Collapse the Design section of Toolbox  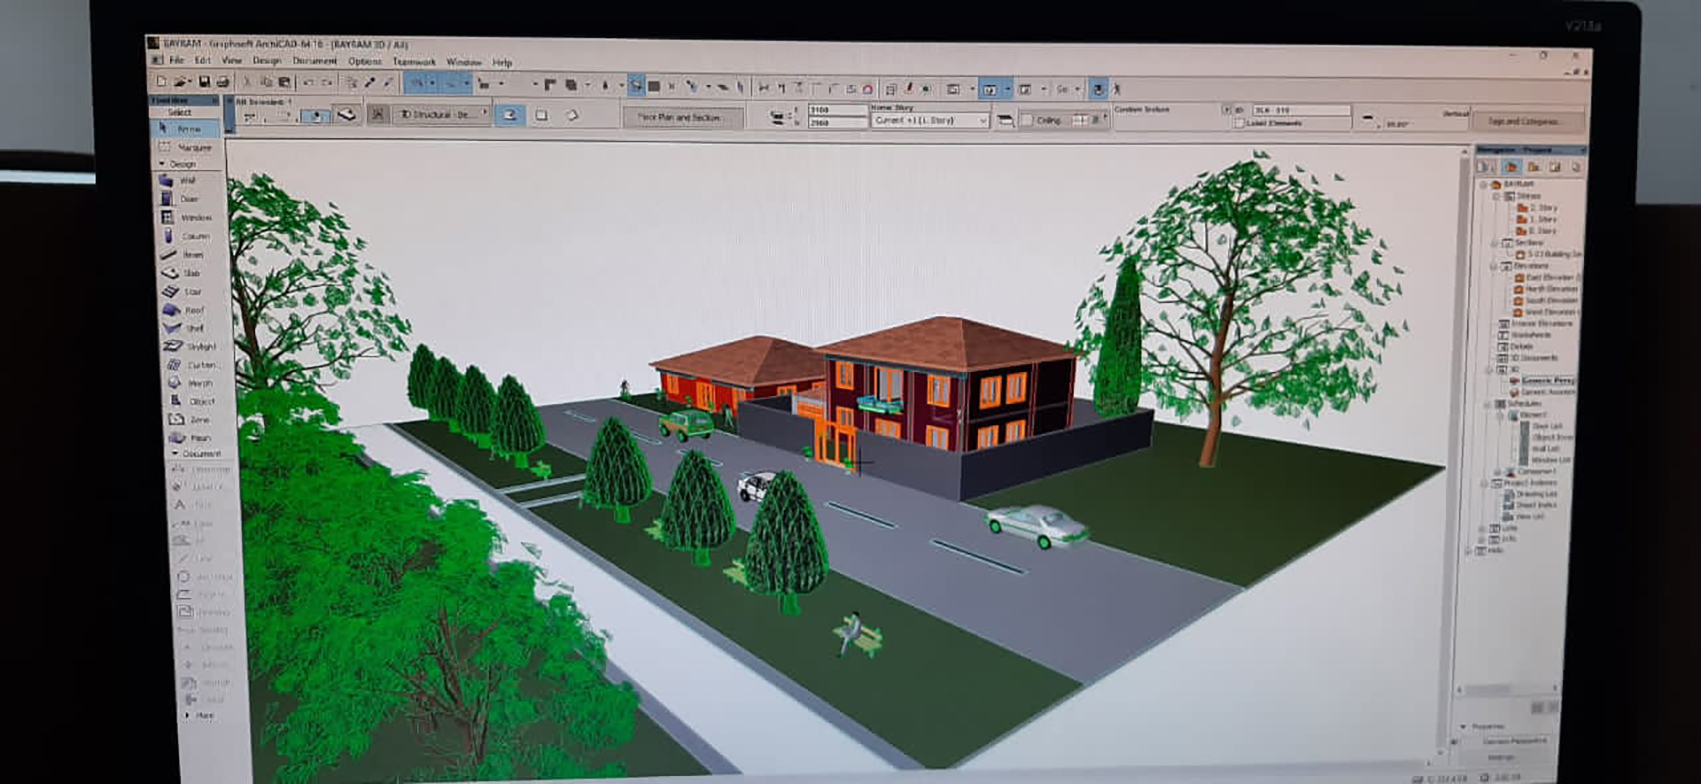click(162, 164)
